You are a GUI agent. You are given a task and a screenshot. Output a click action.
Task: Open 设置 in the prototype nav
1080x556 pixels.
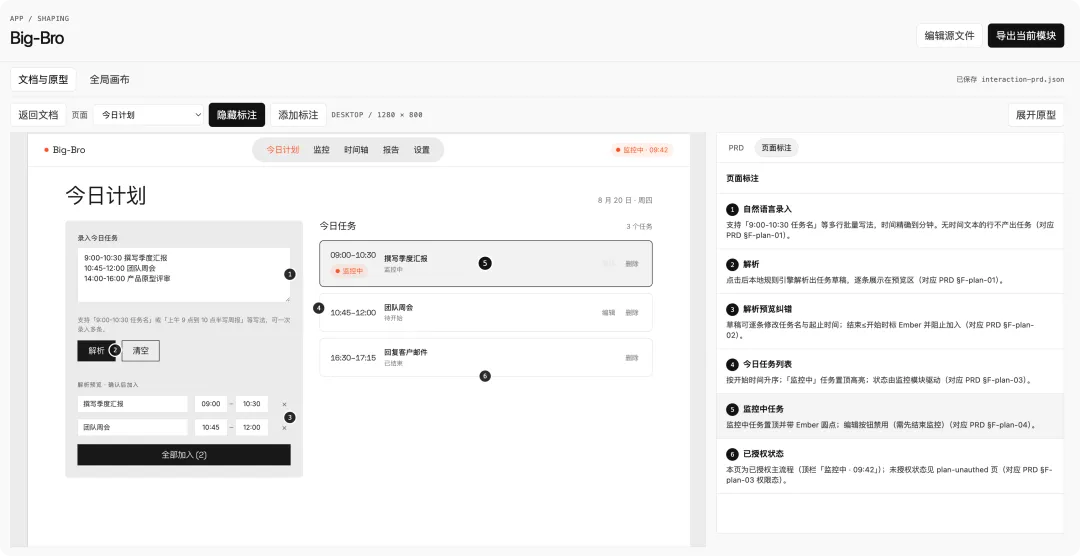[x=422, y=150]
